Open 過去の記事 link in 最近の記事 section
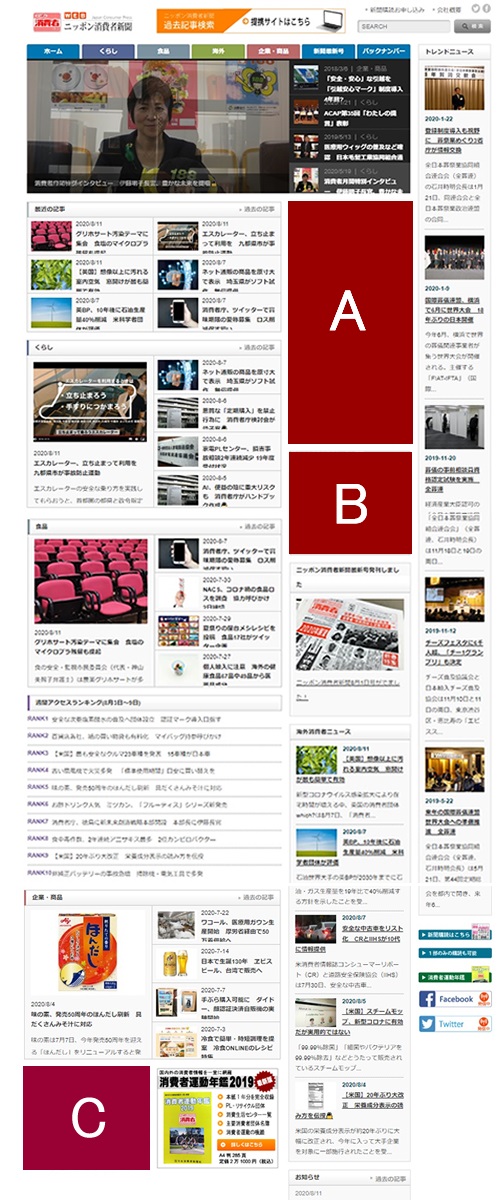The height and width of the screenshot is (1200, 500). [x=257, y=209]
